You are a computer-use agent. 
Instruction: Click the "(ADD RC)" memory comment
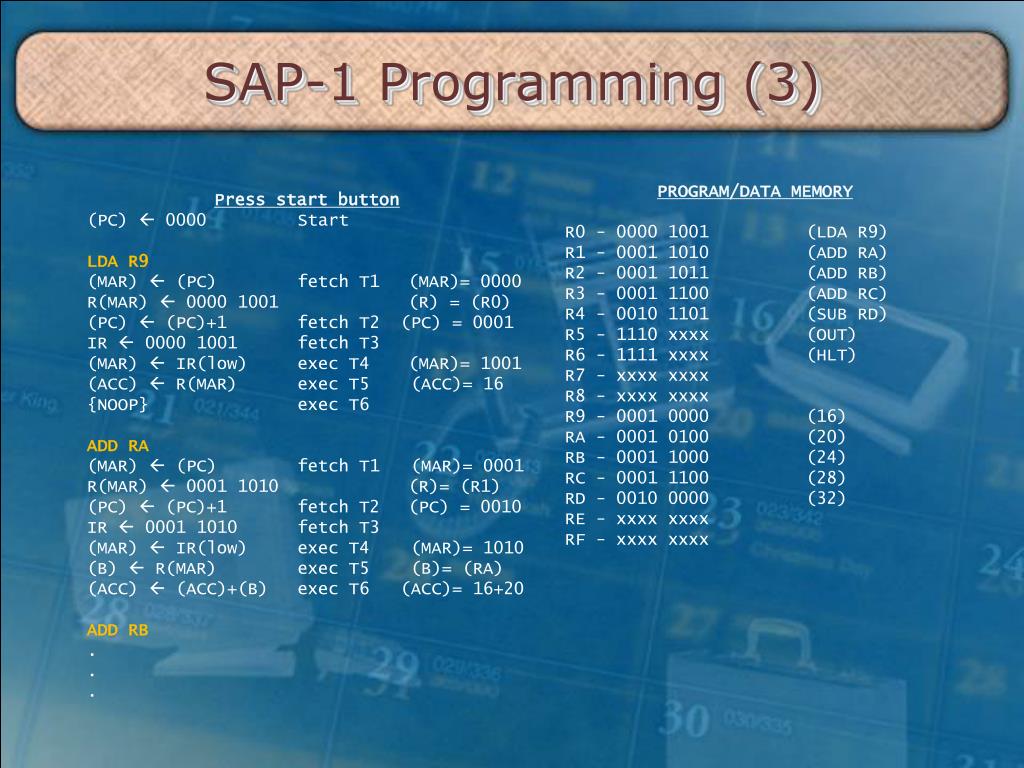point(847,293)
